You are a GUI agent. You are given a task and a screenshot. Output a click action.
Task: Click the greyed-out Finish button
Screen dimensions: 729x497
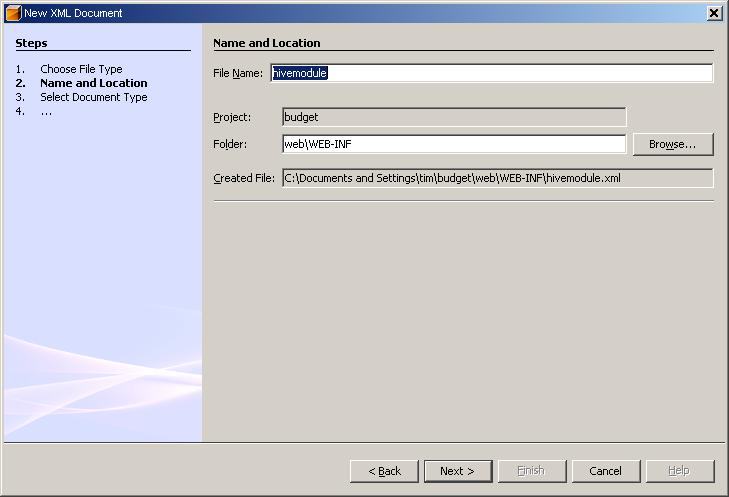coord(532,471)
